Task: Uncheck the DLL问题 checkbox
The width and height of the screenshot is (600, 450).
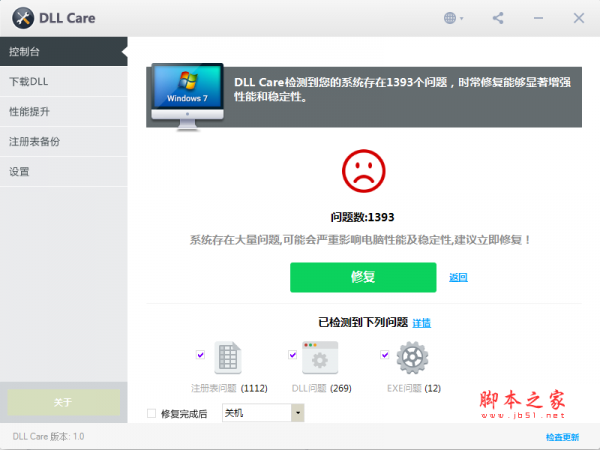Action: pos(293,355)
